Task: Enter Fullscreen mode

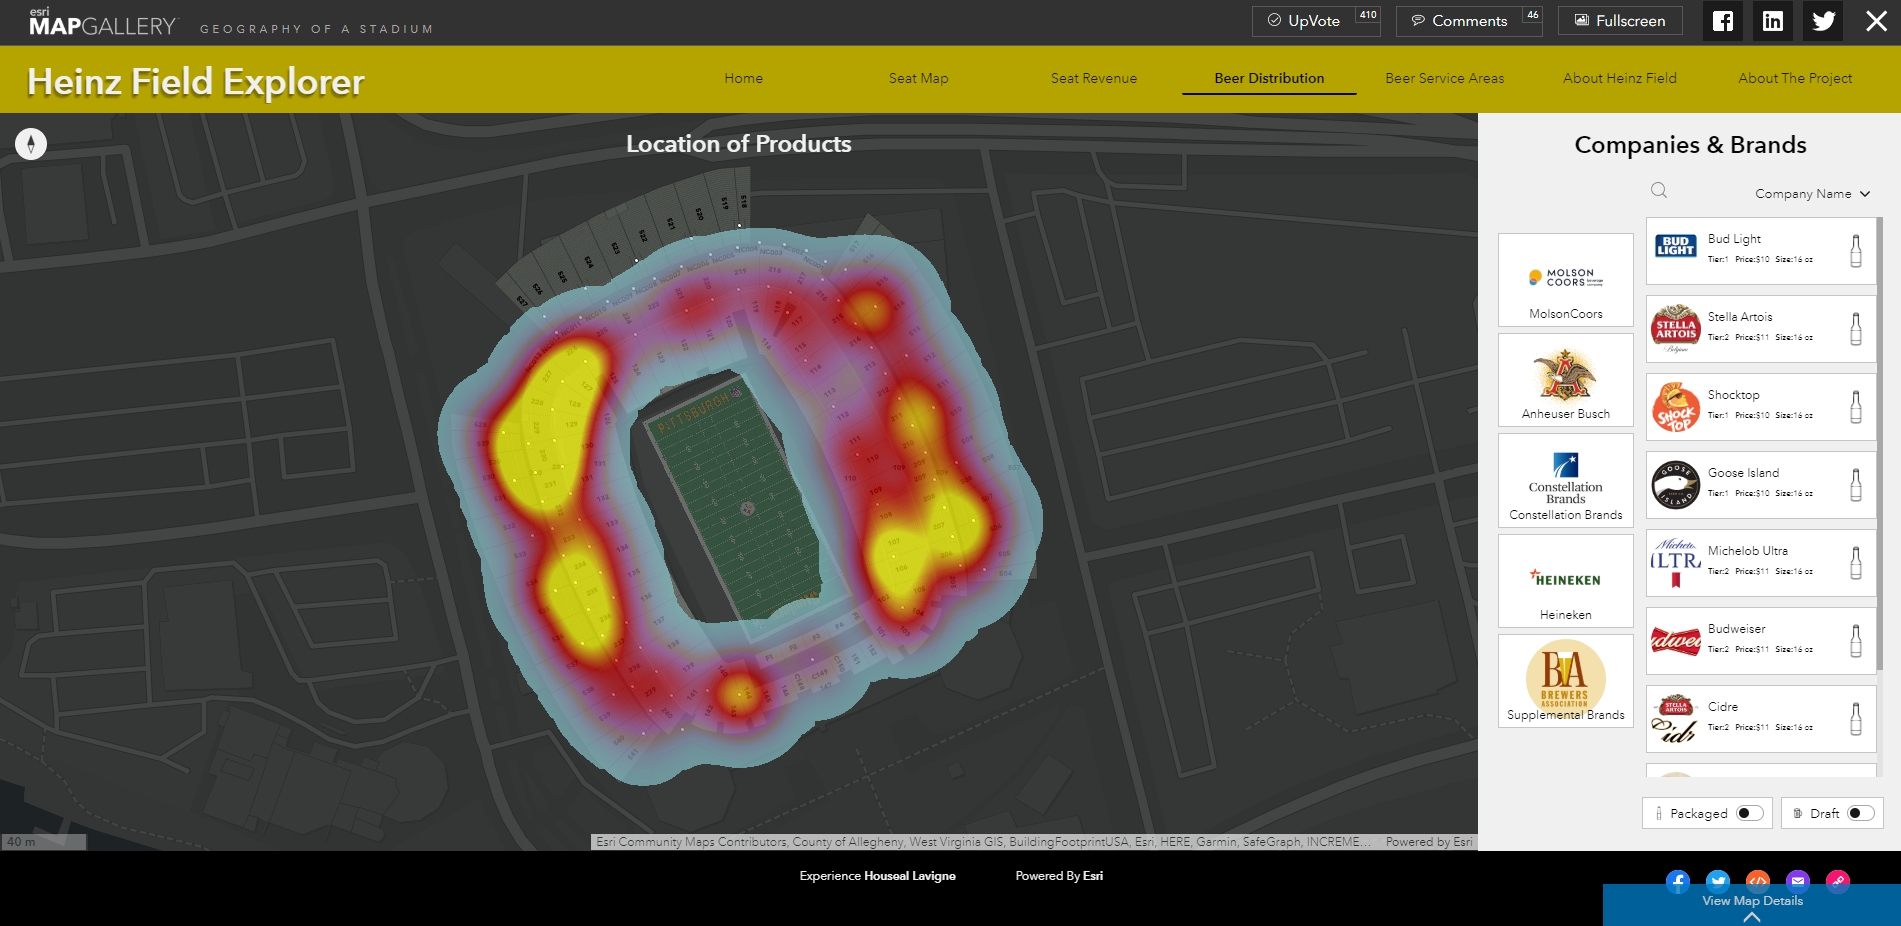Action: click(1620, 21)
